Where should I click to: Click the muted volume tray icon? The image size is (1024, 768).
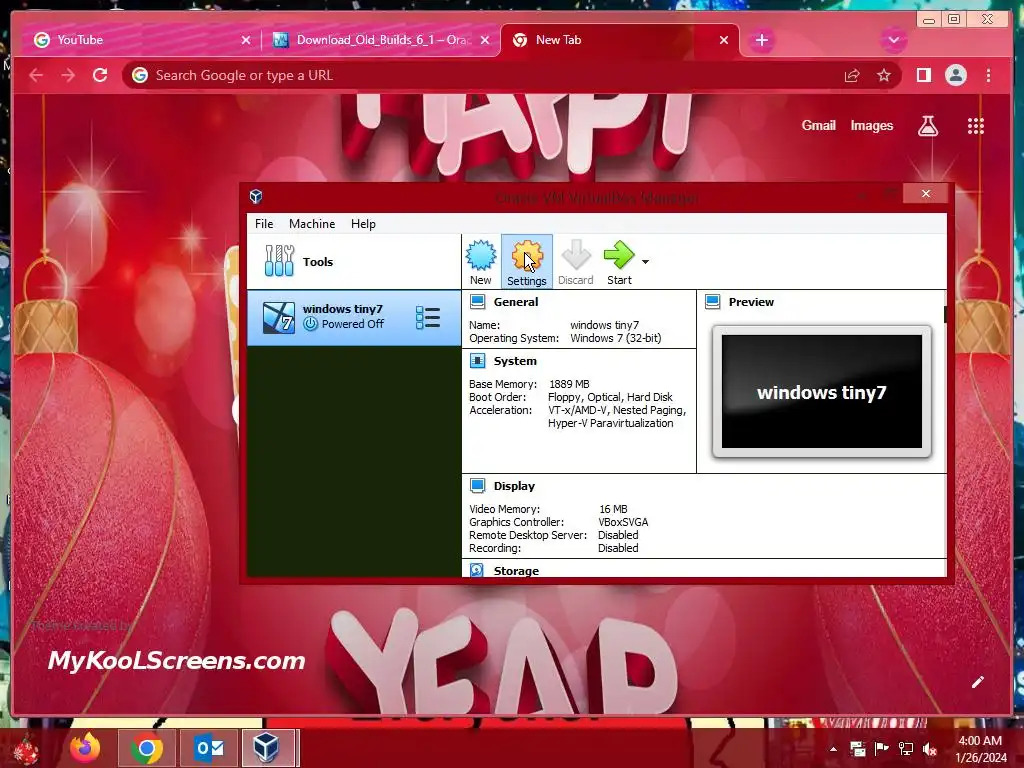(x=930, y=749)
